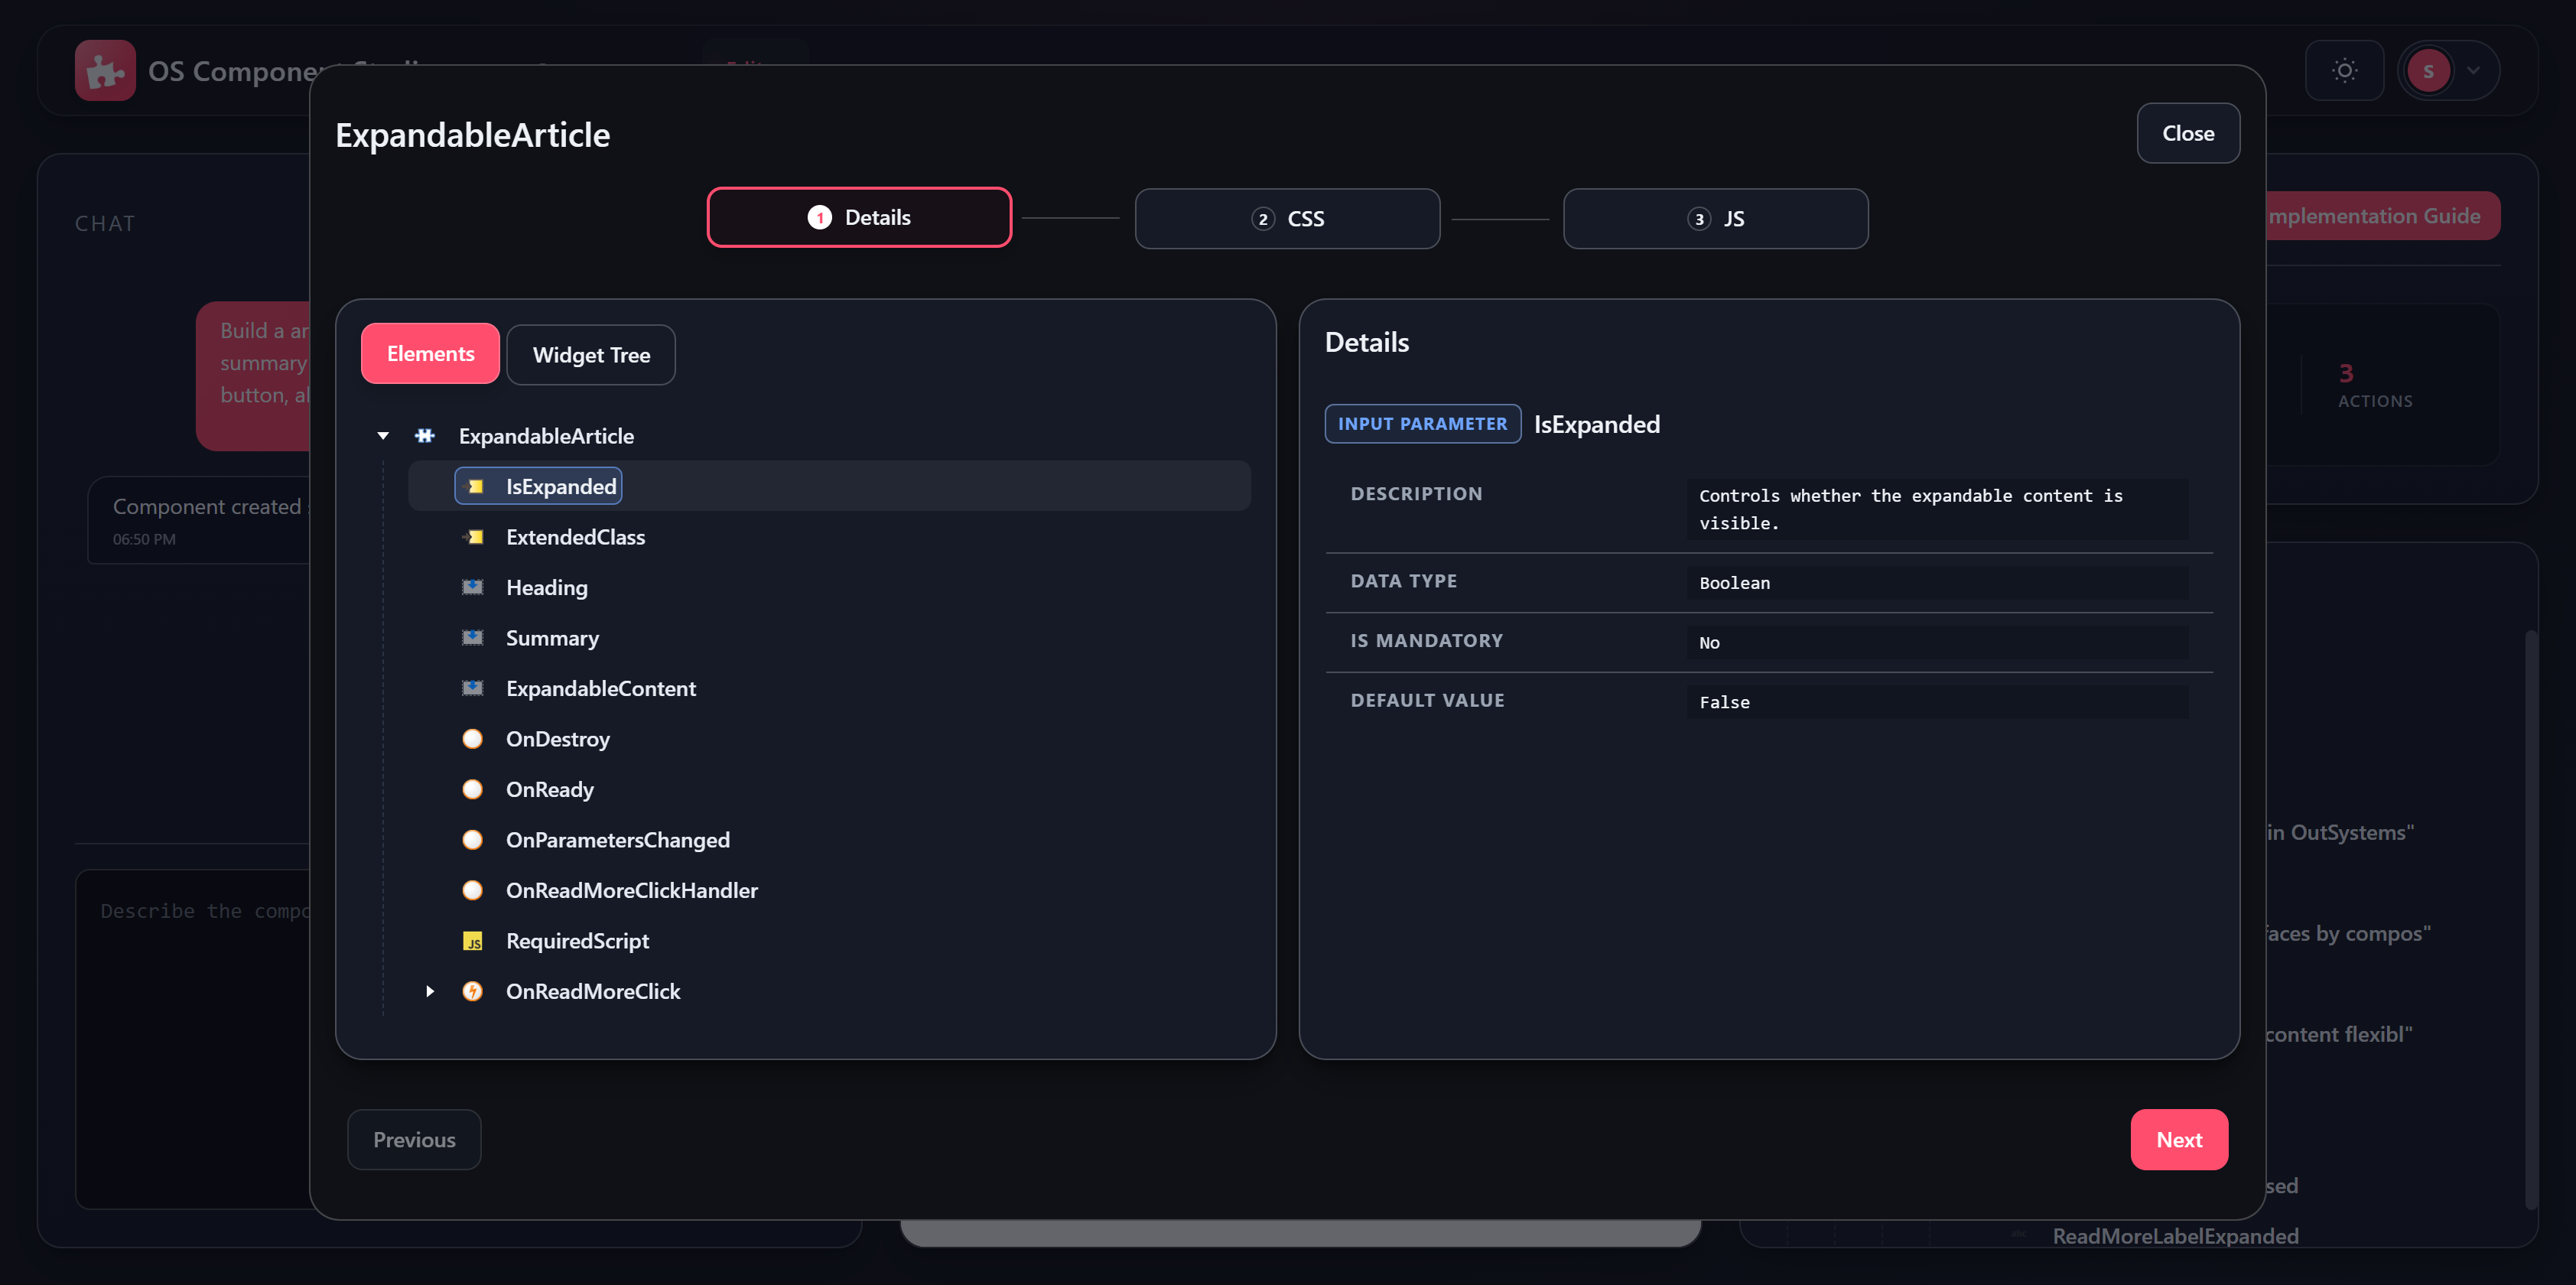Click the Data Type value Boolean
Image resolution: width=2576 pixels, height=1285 pixels.
click(x=1937, y=583)
